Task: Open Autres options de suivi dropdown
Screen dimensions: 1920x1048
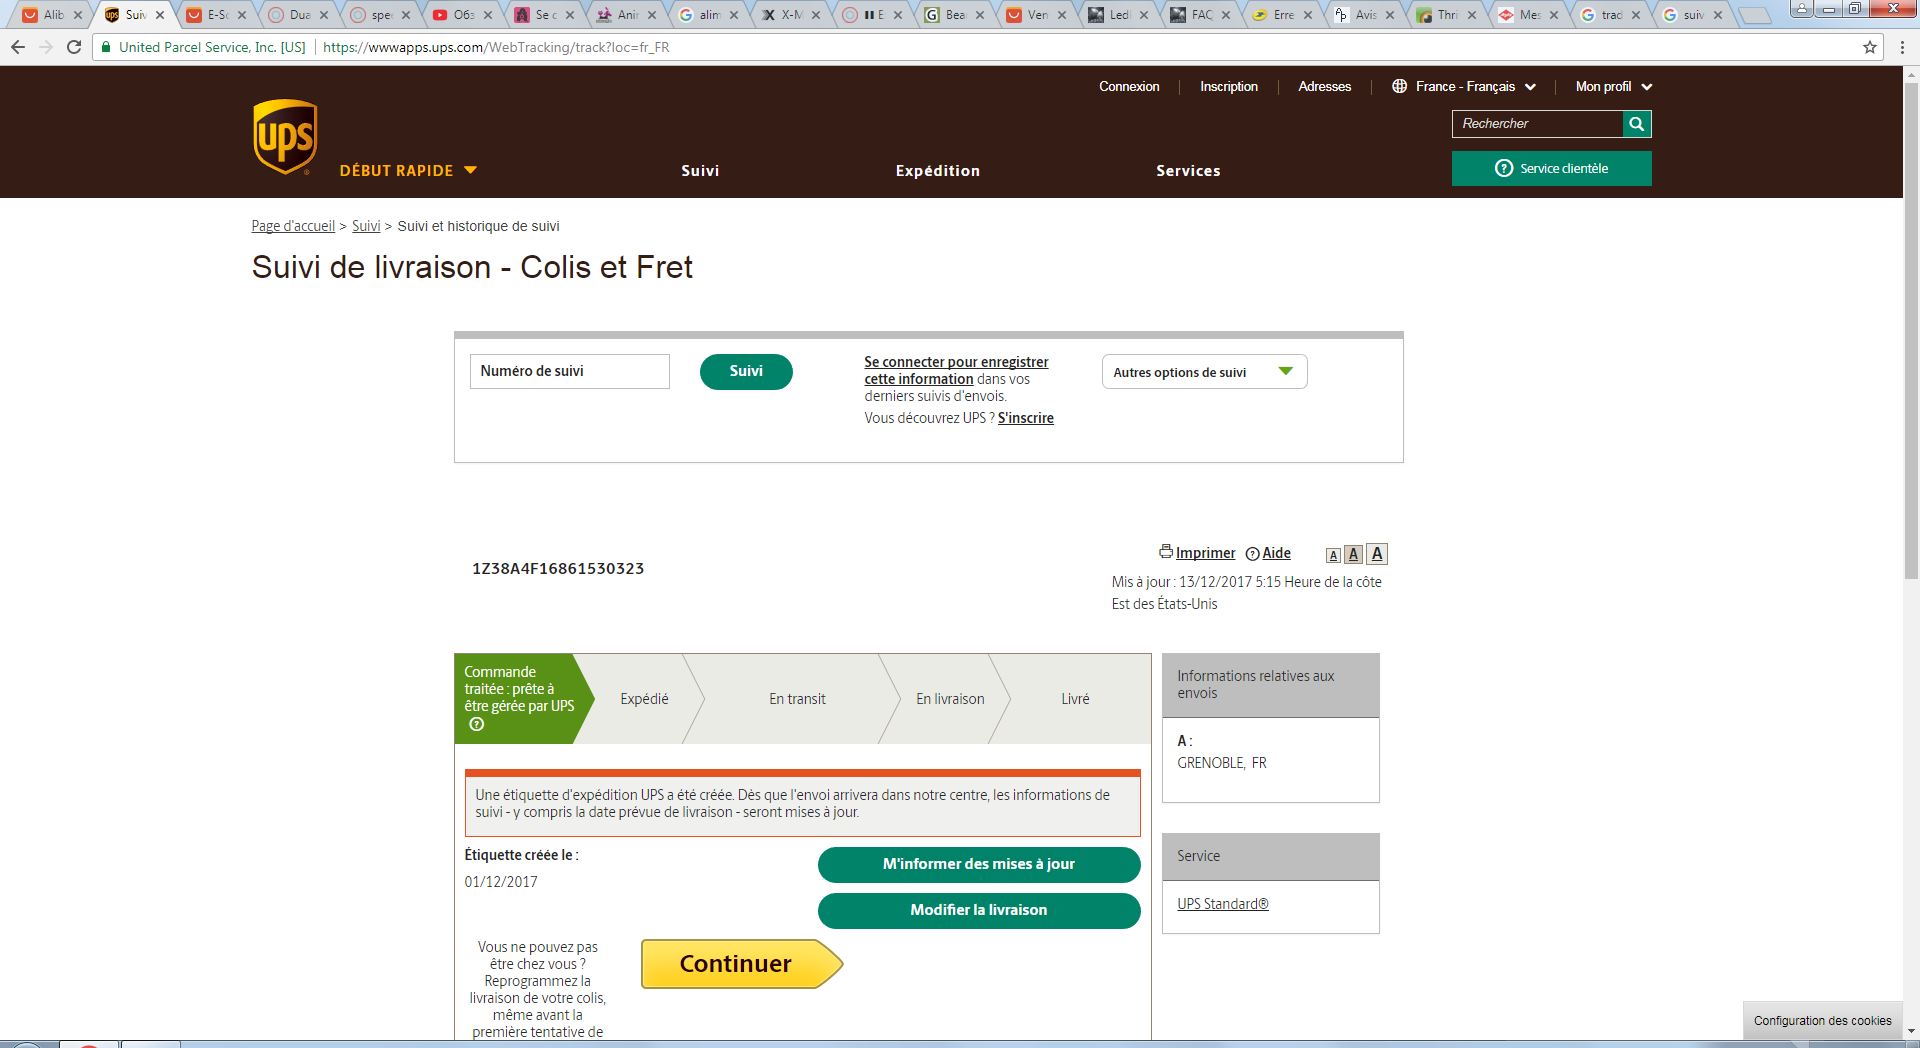Action: tap(1204, 372)
